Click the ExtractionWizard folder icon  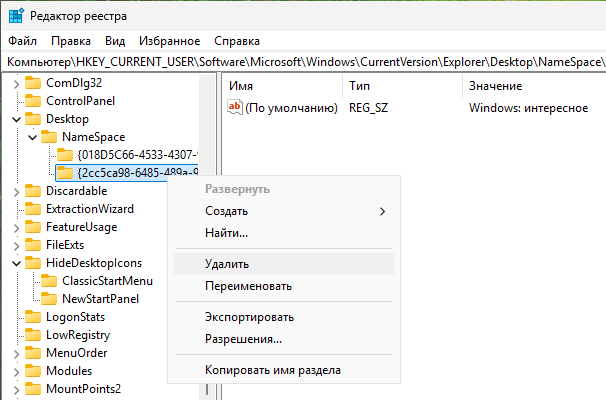coord(32,209)
